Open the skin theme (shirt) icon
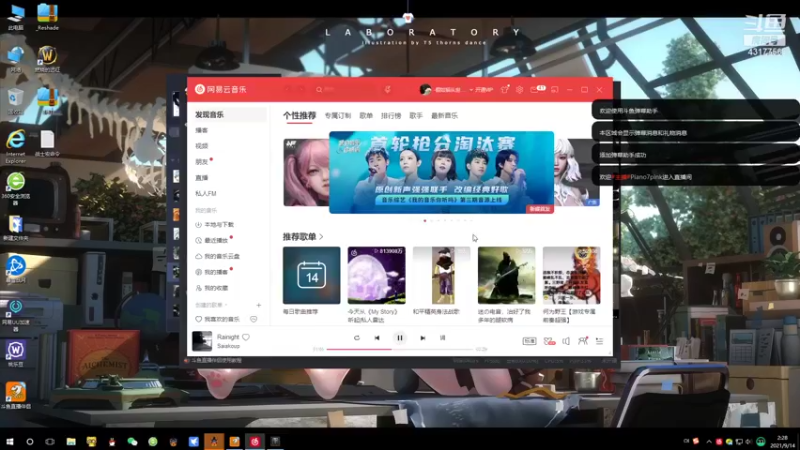The height and width of the screenshot is (450, 800). [x=505, y=89]
